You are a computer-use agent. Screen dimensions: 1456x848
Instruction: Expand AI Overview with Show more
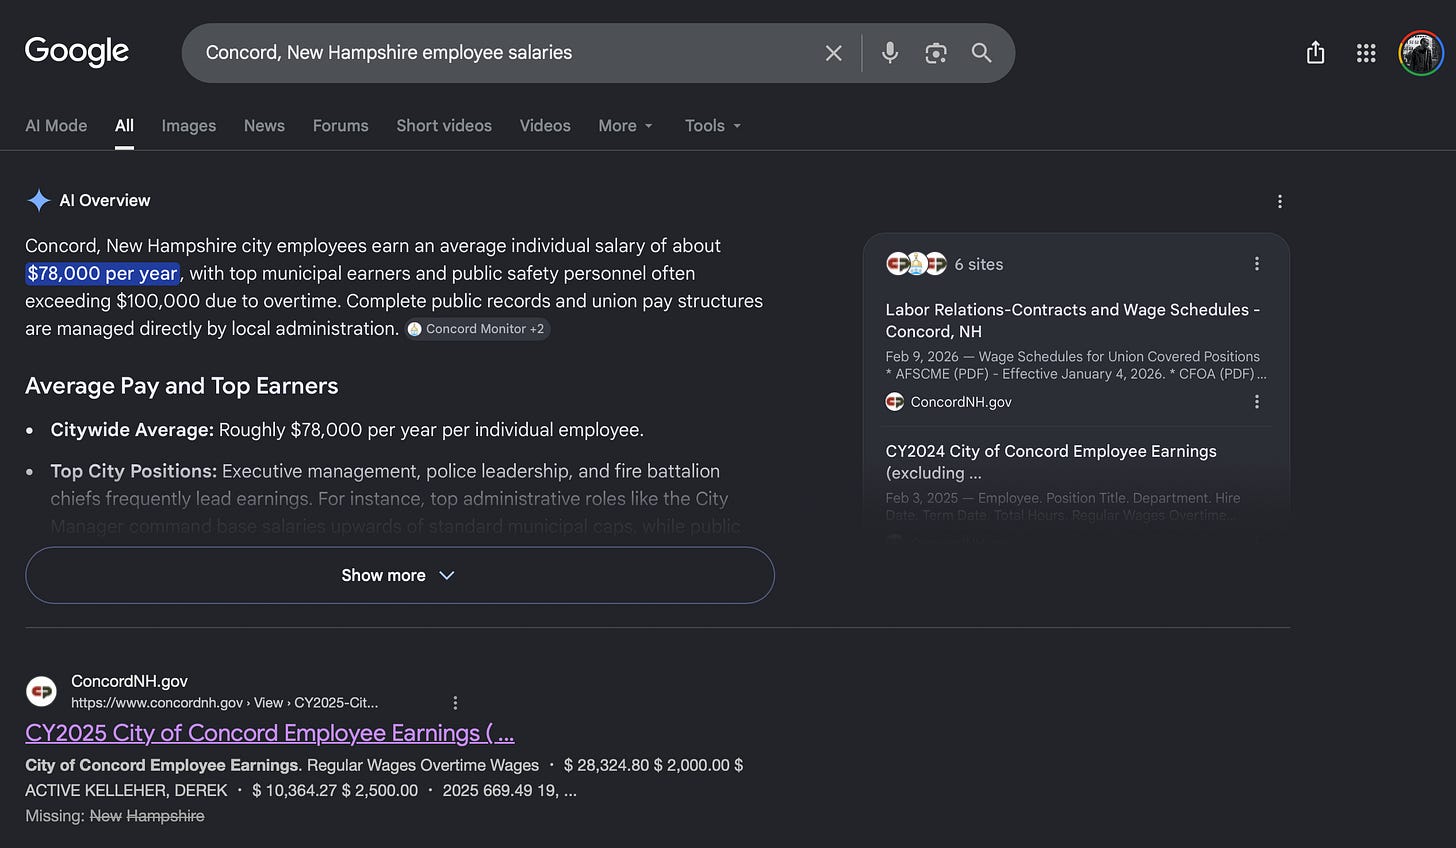[400, 575]
